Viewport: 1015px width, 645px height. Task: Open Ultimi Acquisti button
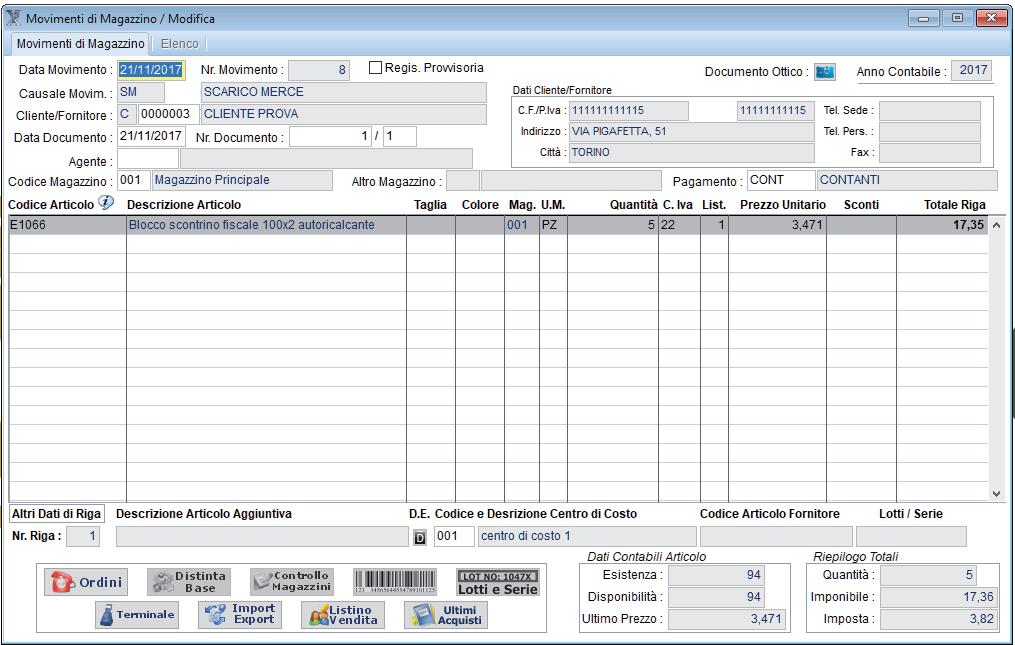[446, 615]
